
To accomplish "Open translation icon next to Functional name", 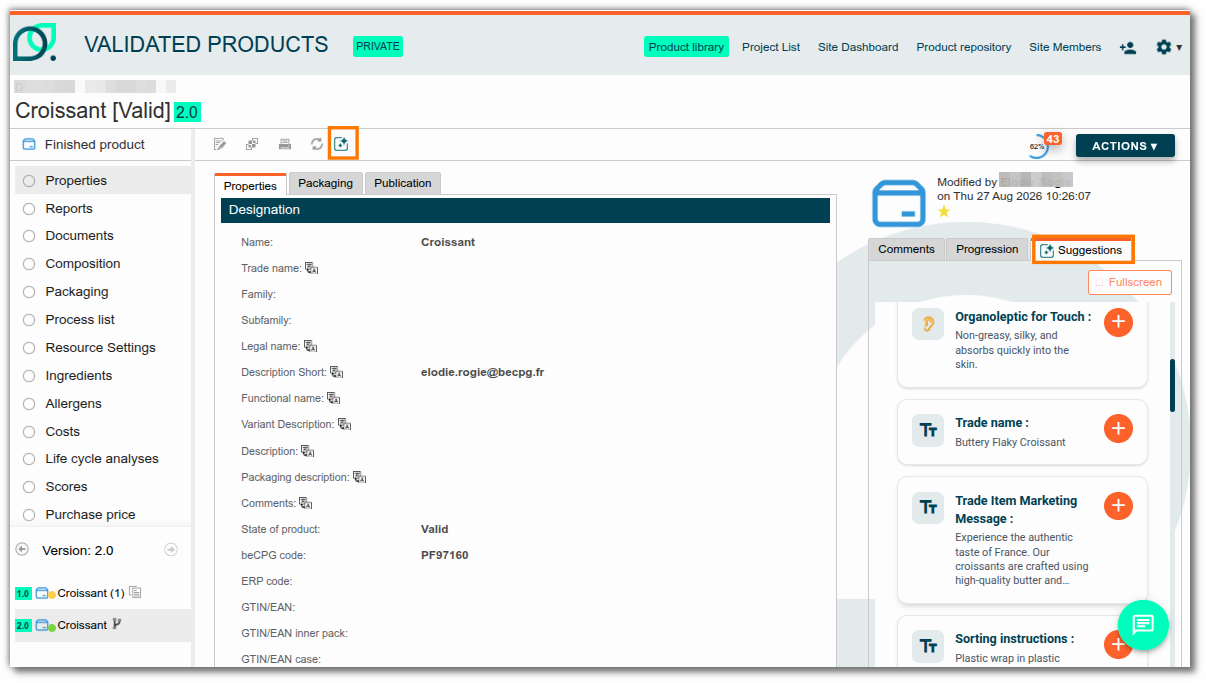I will click(x=334, y=398).
